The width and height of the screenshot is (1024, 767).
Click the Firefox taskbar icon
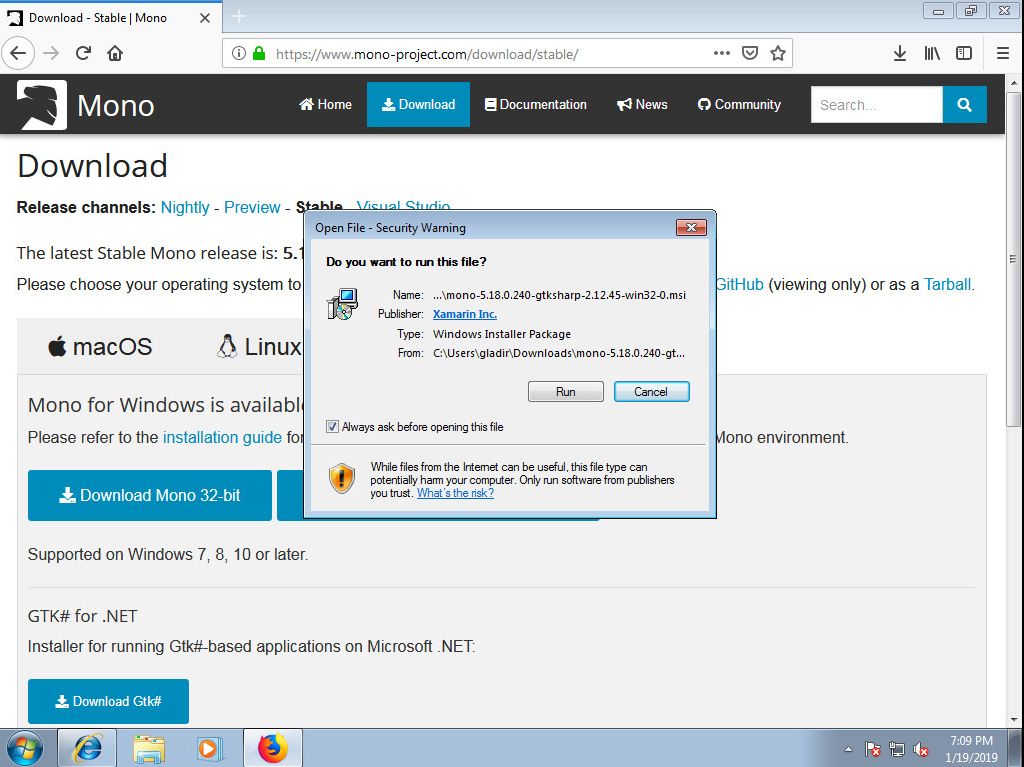pyautogui.click(x=272, y=748)
